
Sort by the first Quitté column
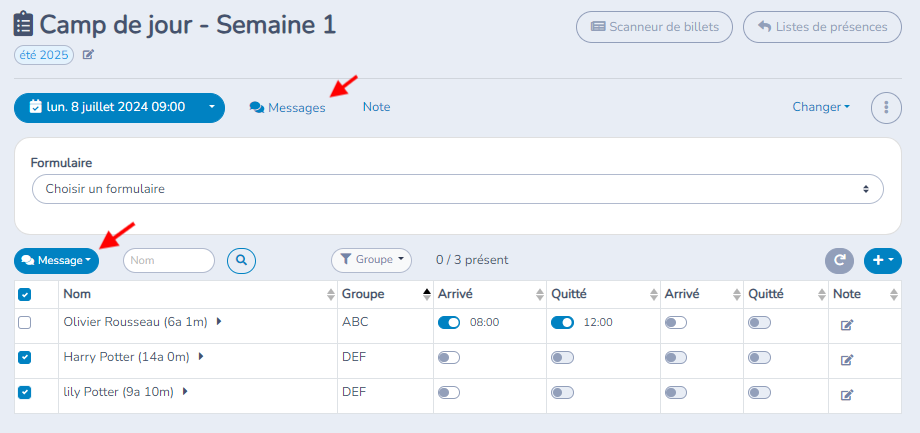[654, 295]
